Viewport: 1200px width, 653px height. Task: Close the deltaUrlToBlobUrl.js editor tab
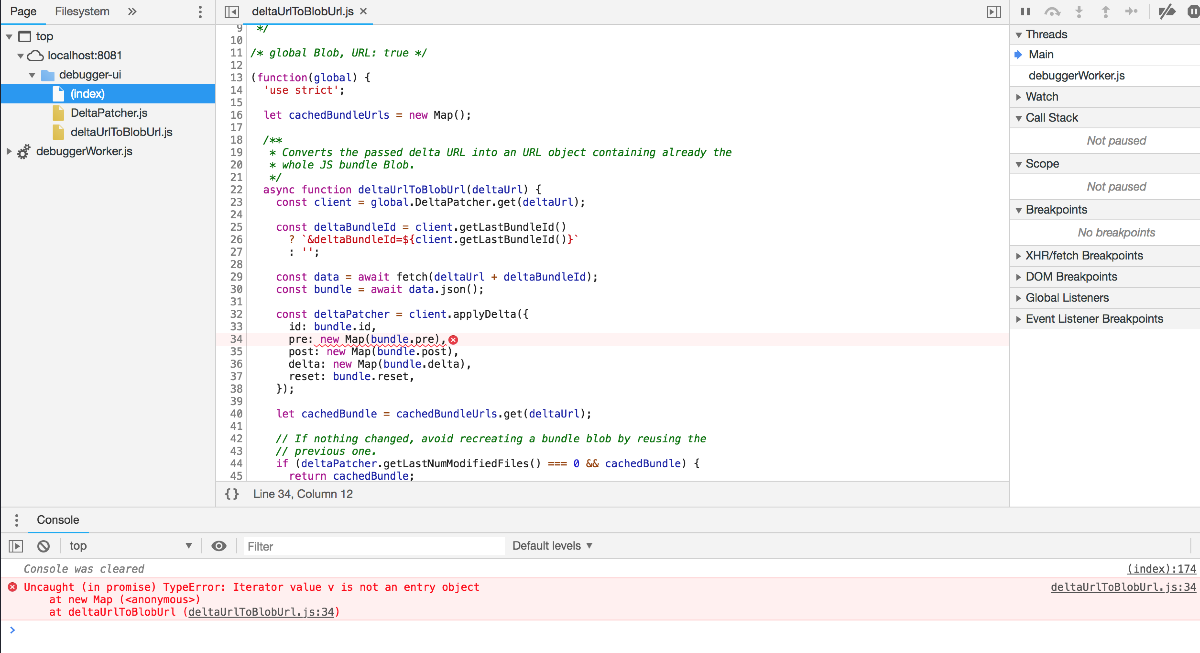[x=364, y=12]
